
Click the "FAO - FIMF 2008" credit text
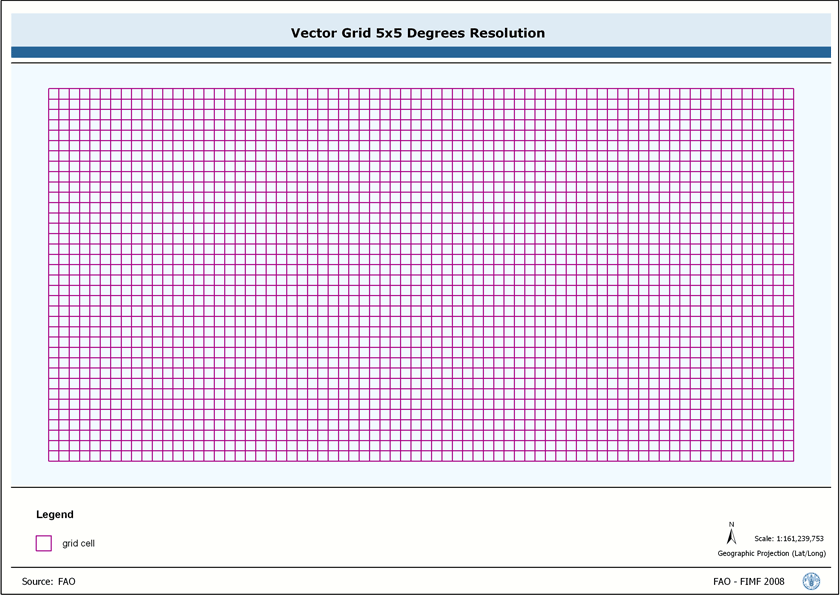(748, 581)
